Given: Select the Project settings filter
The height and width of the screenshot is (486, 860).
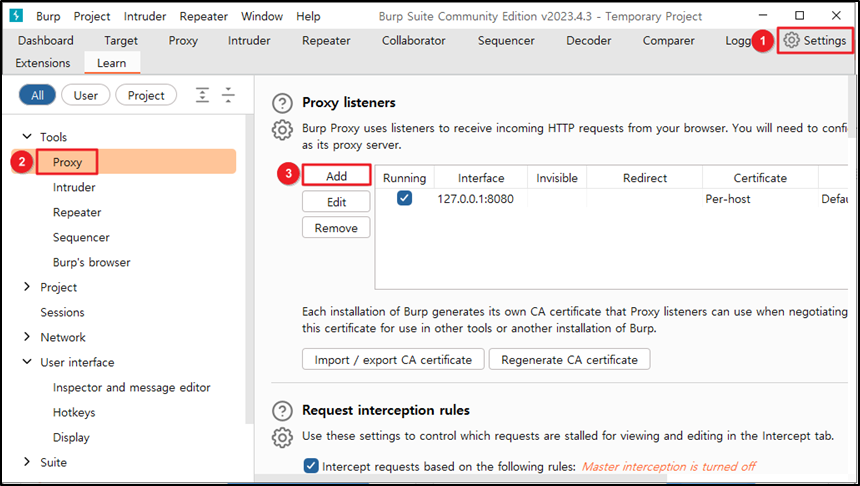Looking at the screenshot, I should (x=146, y=95).
